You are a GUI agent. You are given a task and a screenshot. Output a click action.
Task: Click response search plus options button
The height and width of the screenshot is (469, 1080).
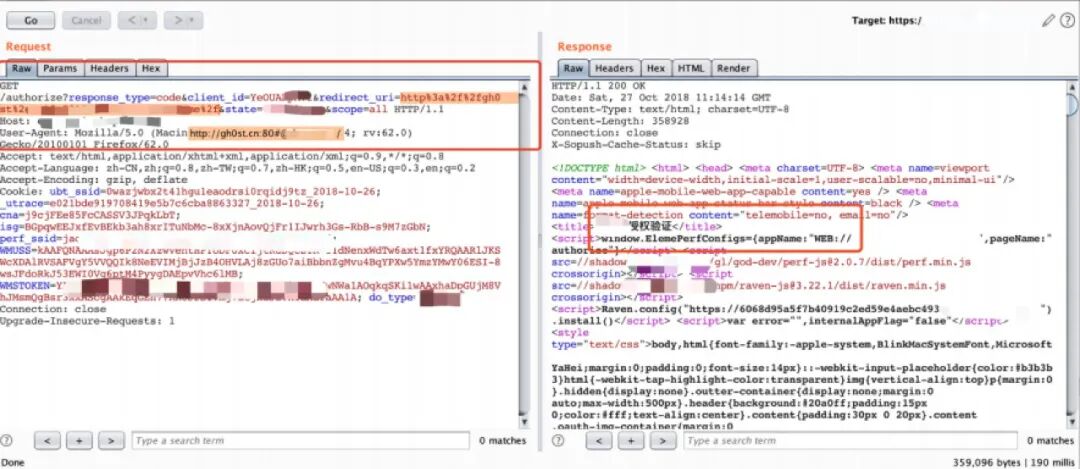[x=631, y=441]
